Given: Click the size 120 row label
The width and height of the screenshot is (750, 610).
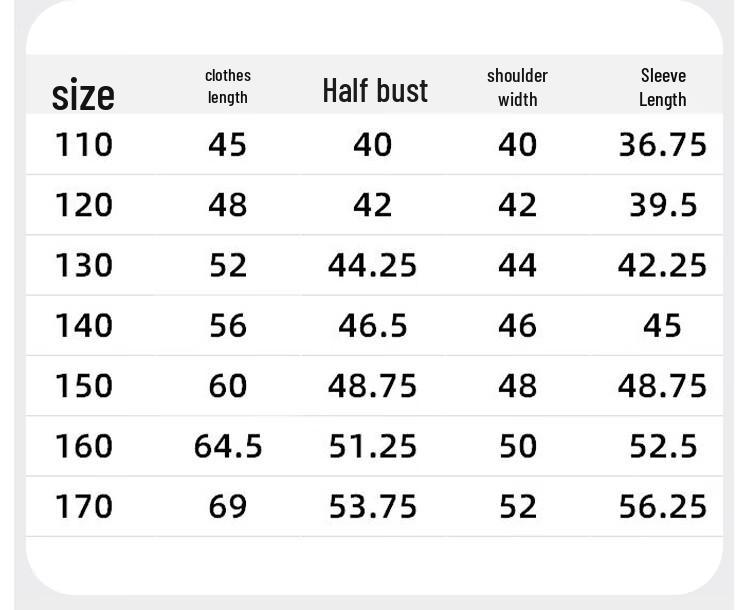Looking at the screenshot, I should pos(83,205).
